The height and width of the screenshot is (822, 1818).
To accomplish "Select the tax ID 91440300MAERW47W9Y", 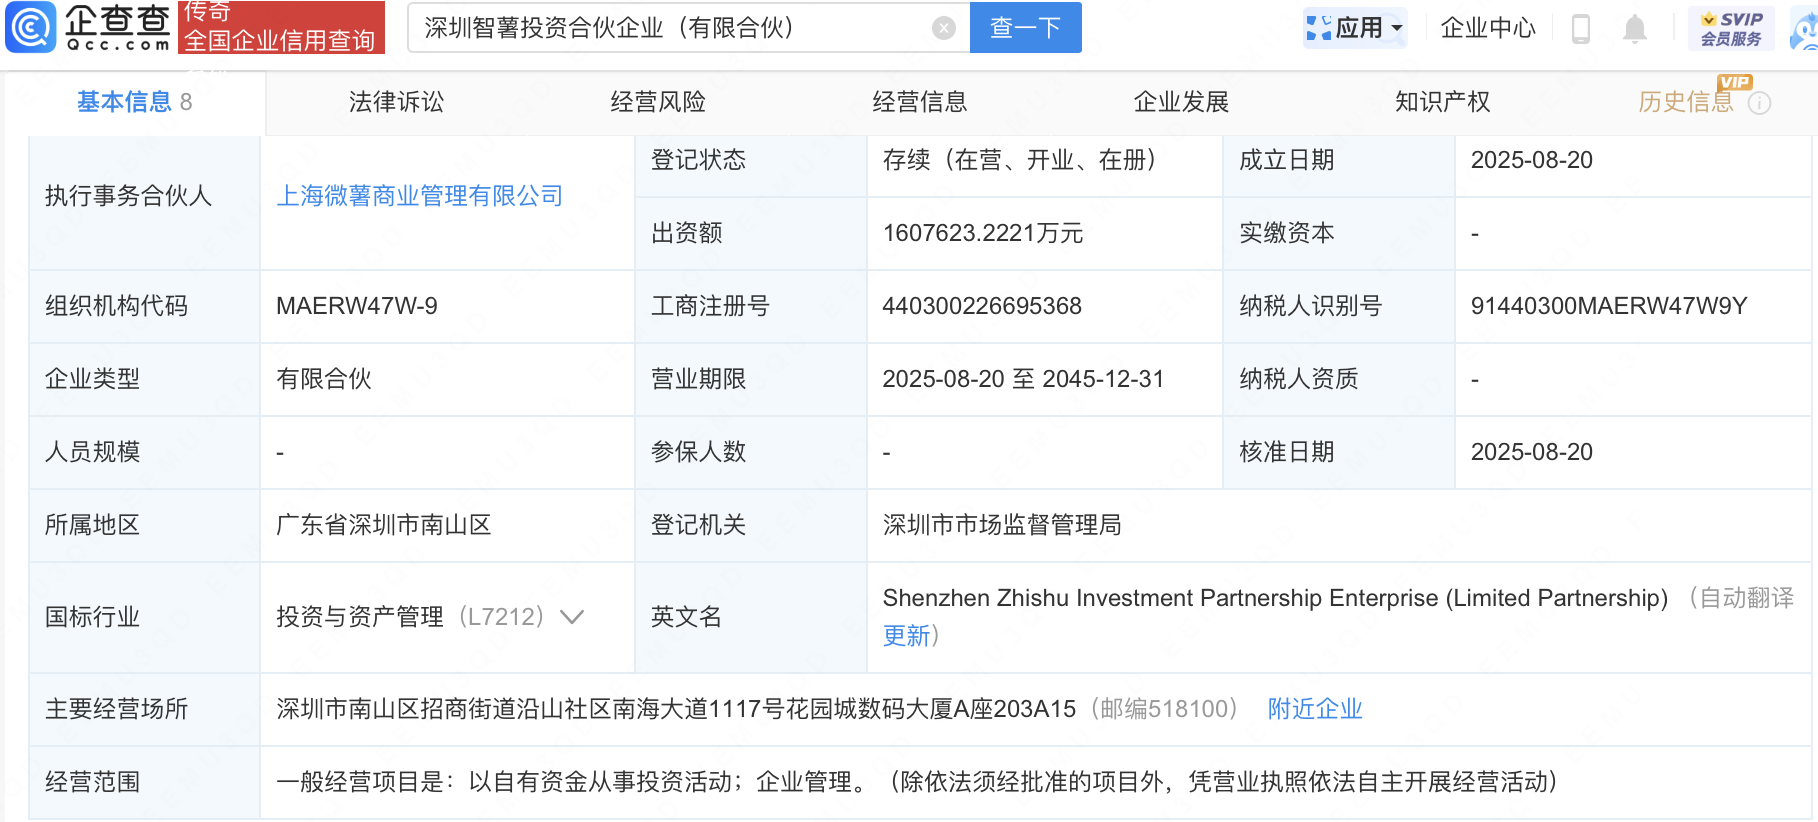I will pyautogui.click(x=1609, y=306).
